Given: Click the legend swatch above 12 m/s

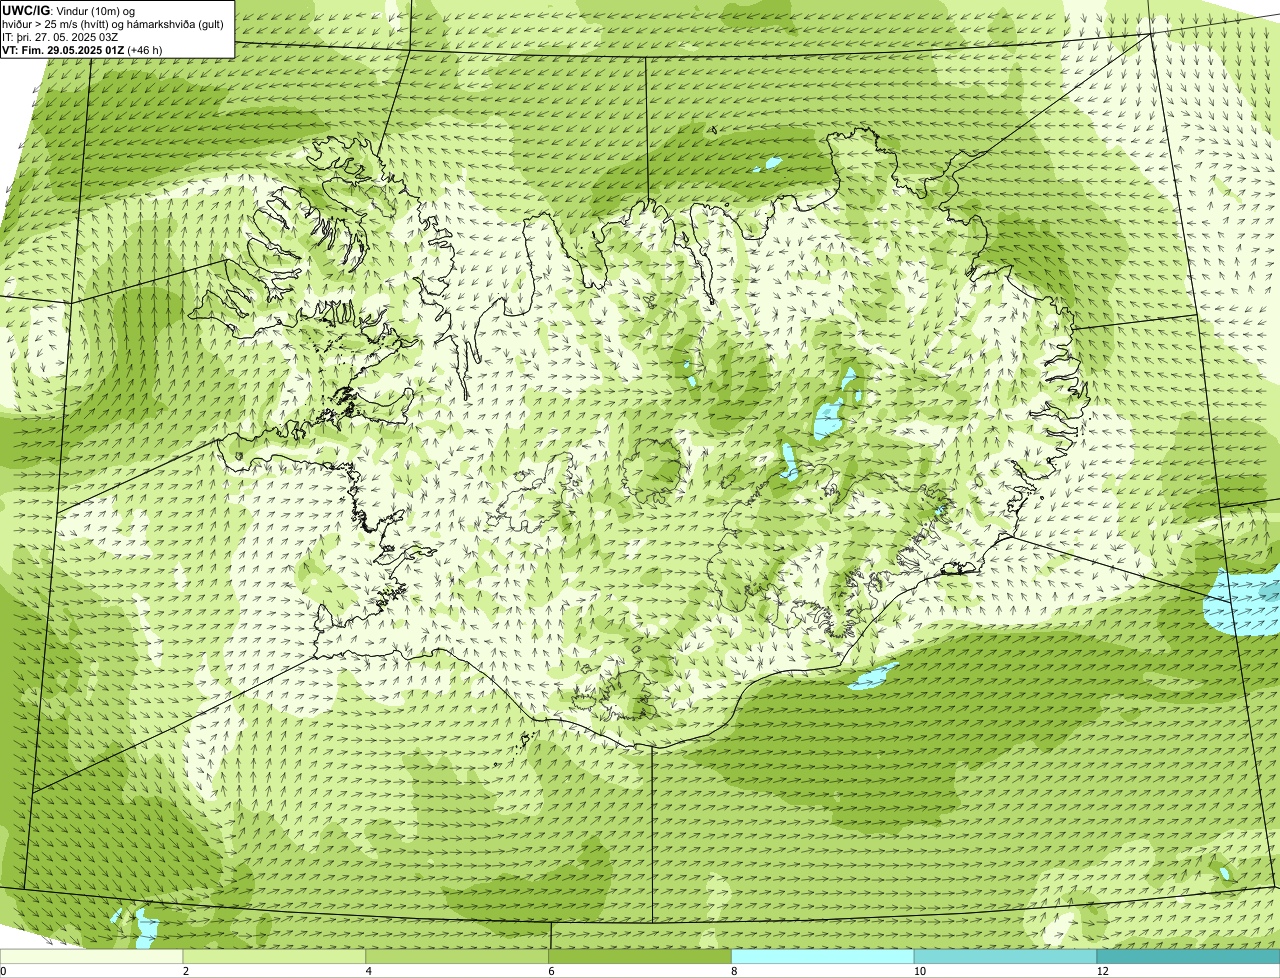Looking at the screenshot, I should [x=1189, y=956].
